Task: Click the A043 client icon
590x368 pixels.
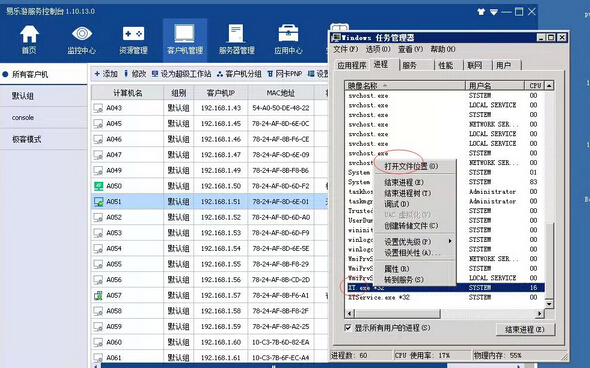Action: pos(98,108)
